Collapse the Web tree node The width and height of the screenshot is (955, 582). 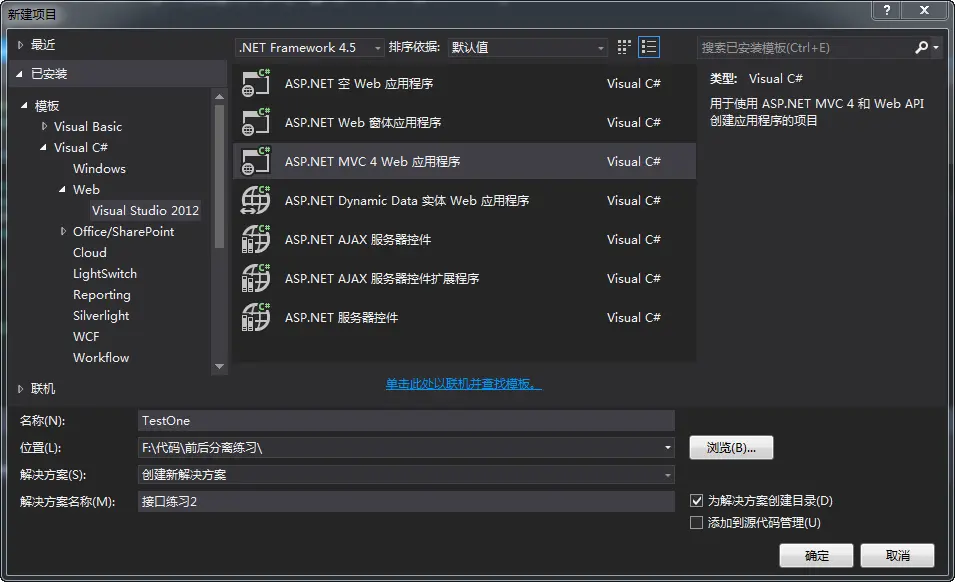(62, 189)
